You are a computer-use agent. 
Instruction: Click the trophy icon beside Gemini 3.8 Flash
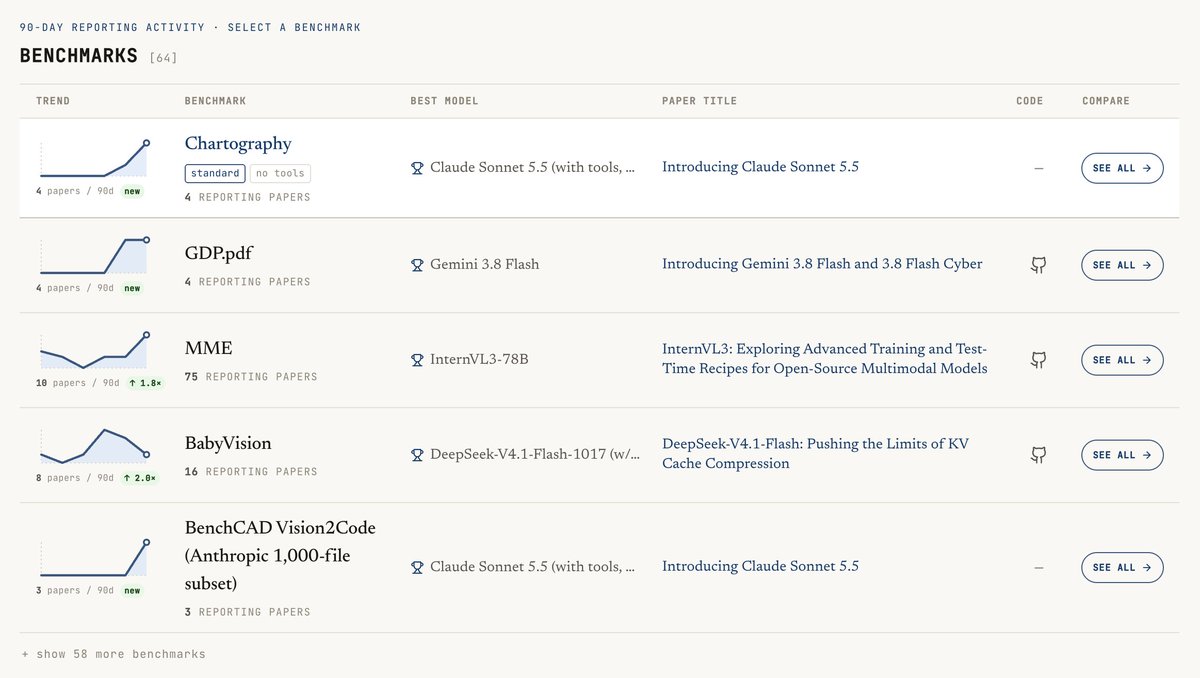tap(417, 265)
